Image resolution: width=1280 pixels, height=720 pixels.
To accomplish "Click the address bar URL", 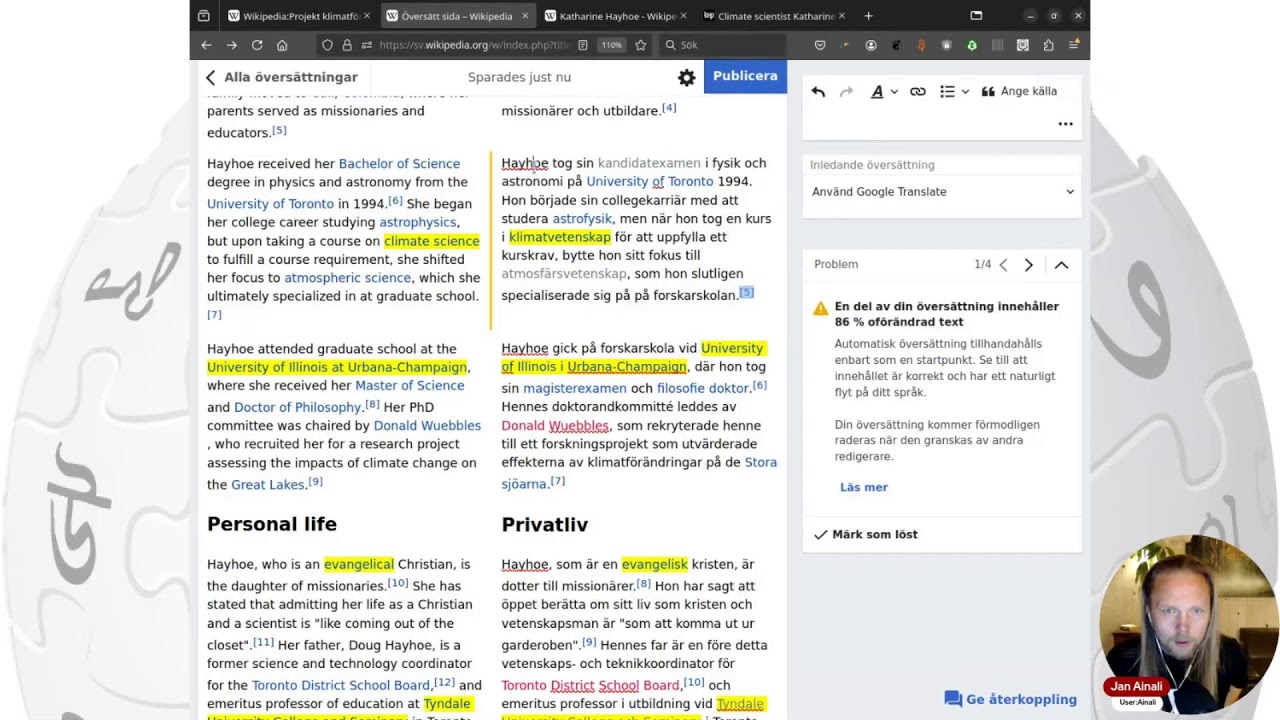I will click(x=474, y=45).
